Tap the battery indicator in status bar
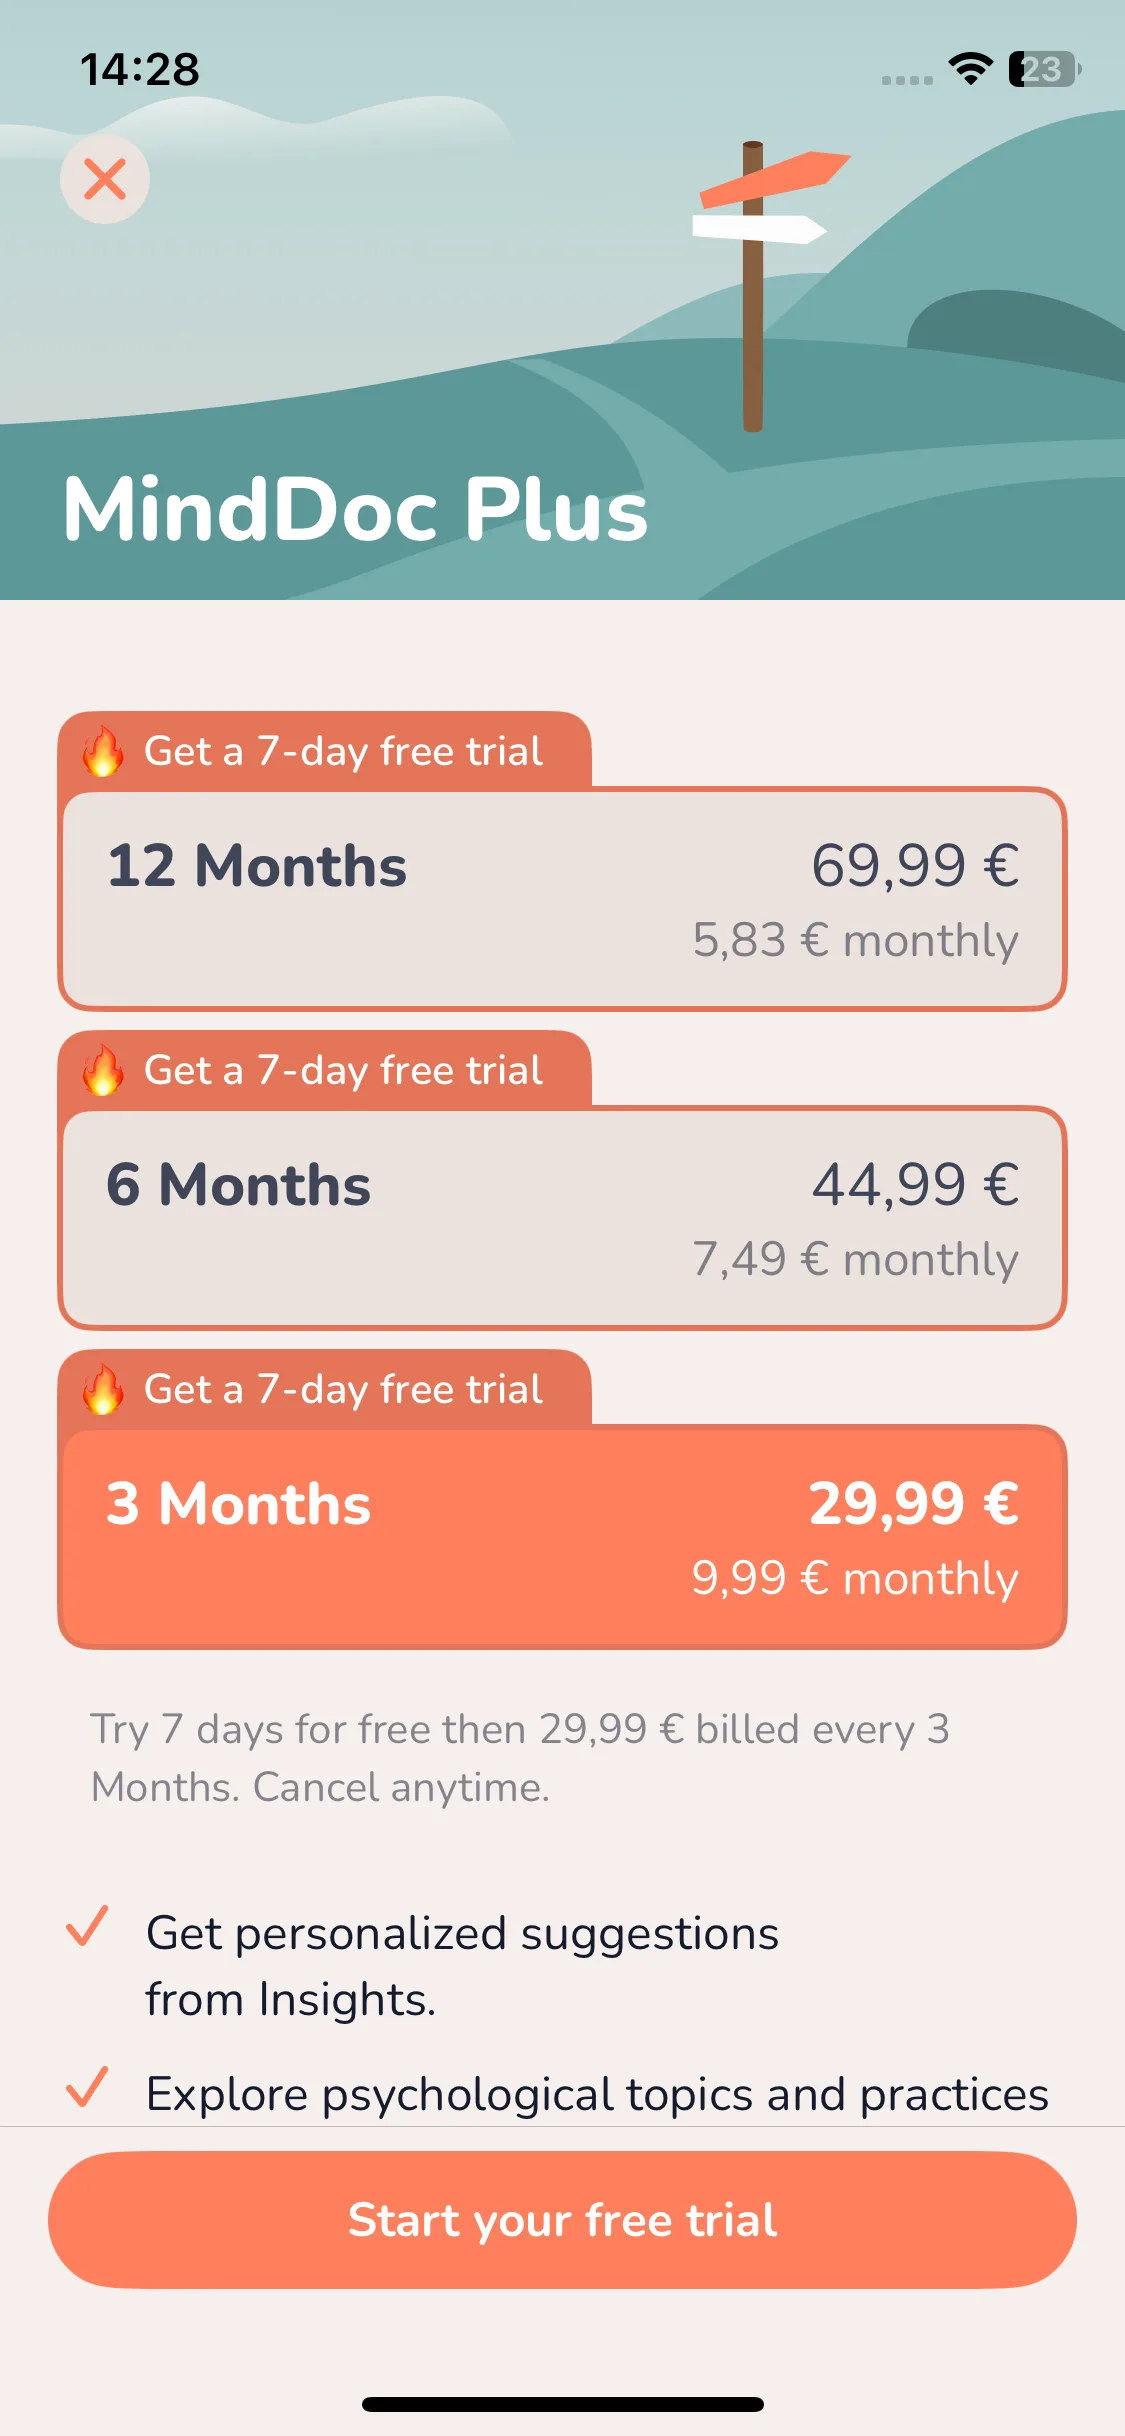 [x=1045, y=69]
